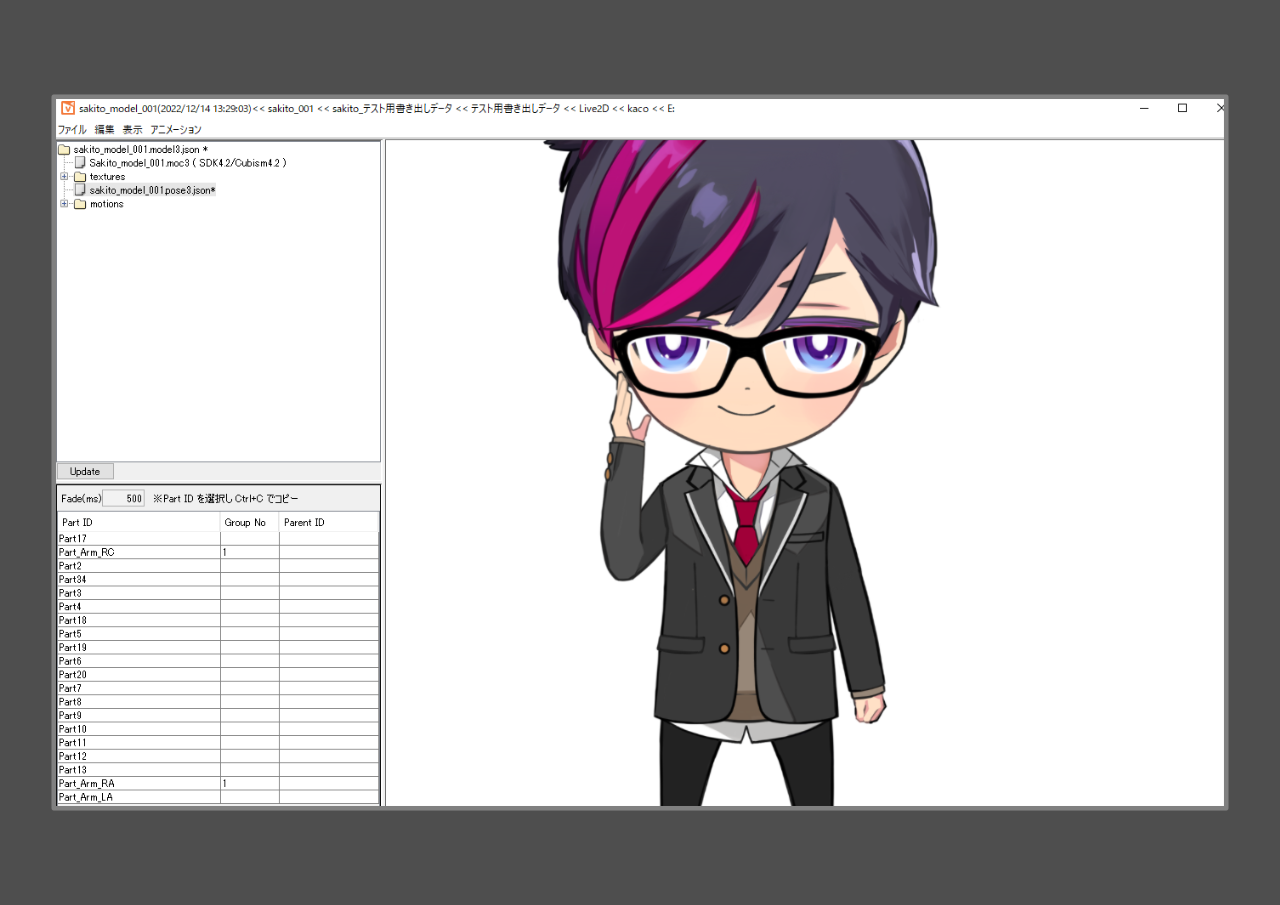Click the Group No column header
The image size is (1280, 905).
[250, 522]
